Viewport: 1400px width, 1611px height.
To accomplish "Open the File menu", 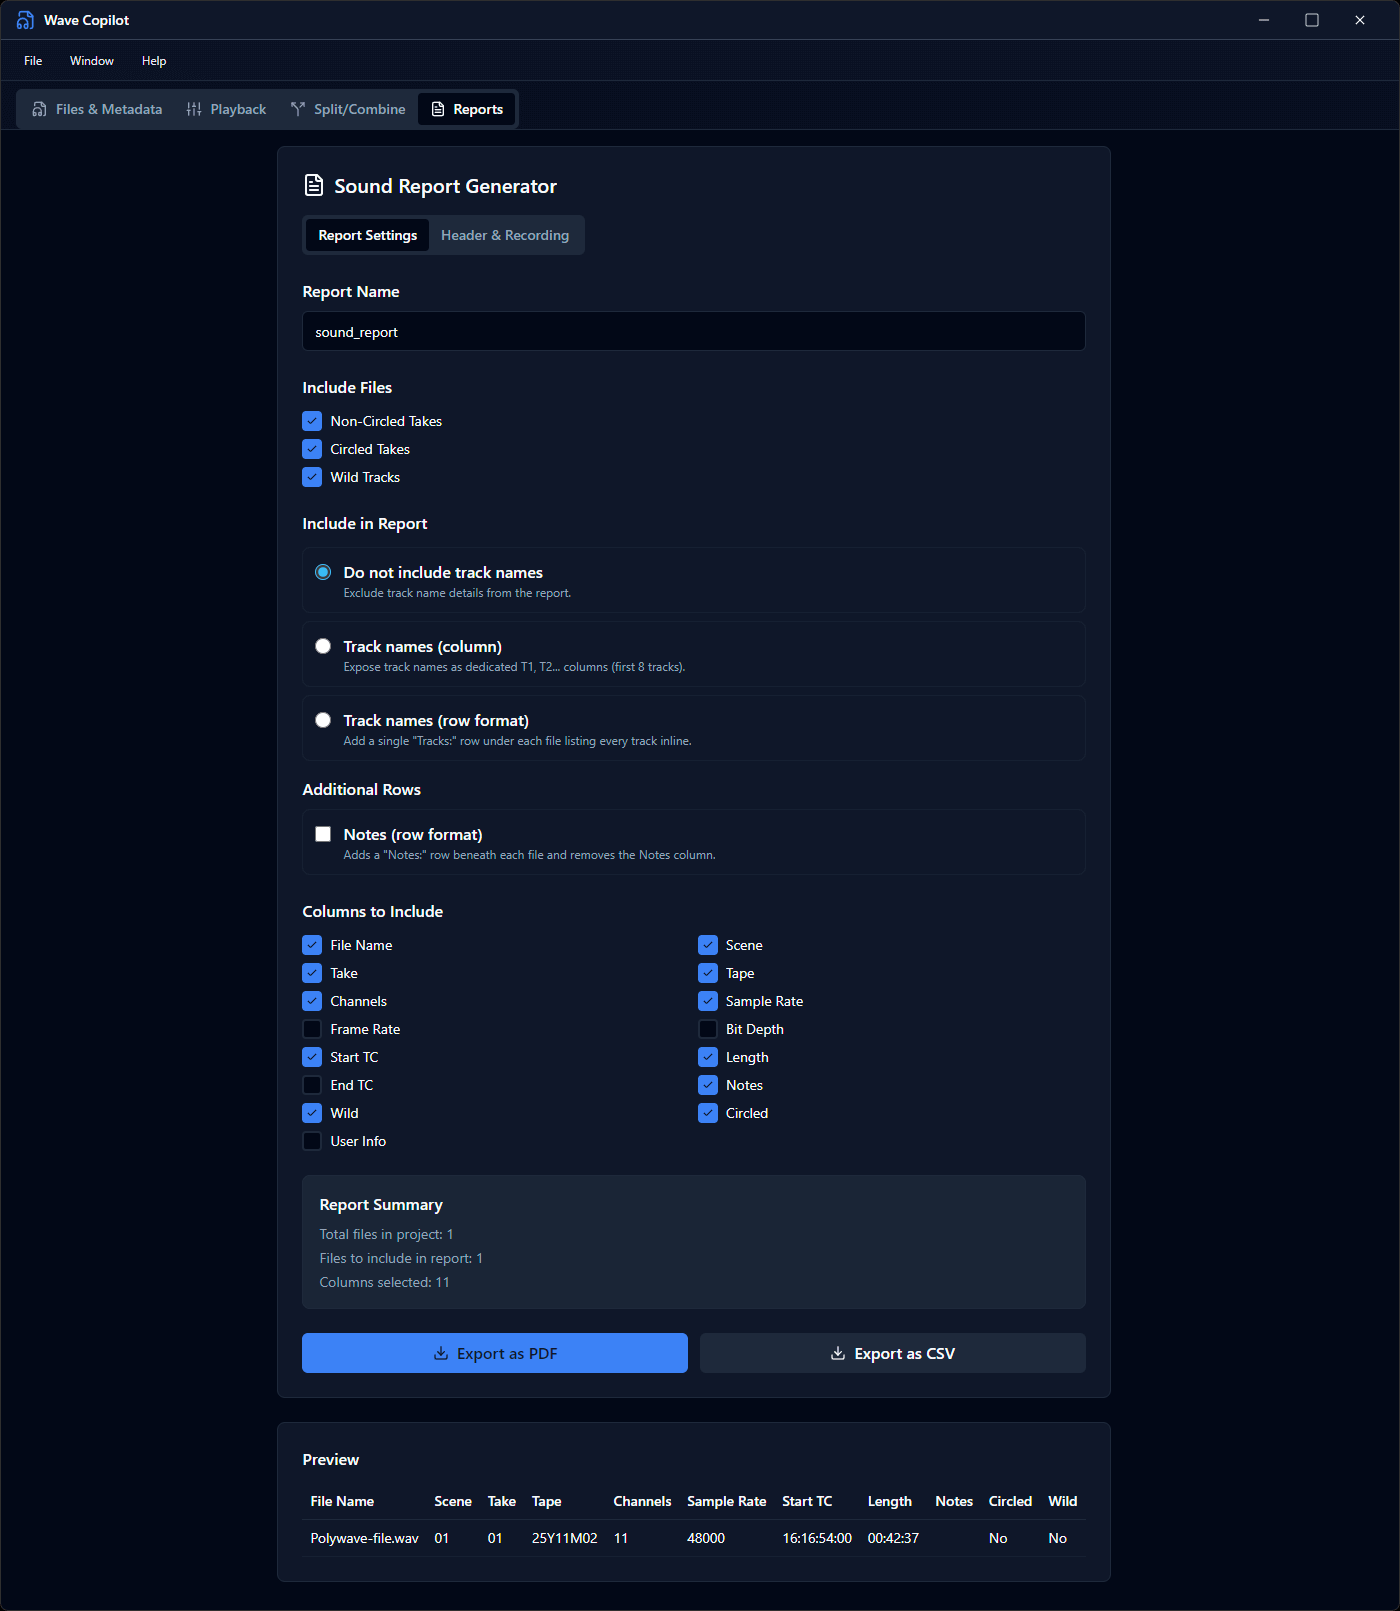I will (33, 61).
